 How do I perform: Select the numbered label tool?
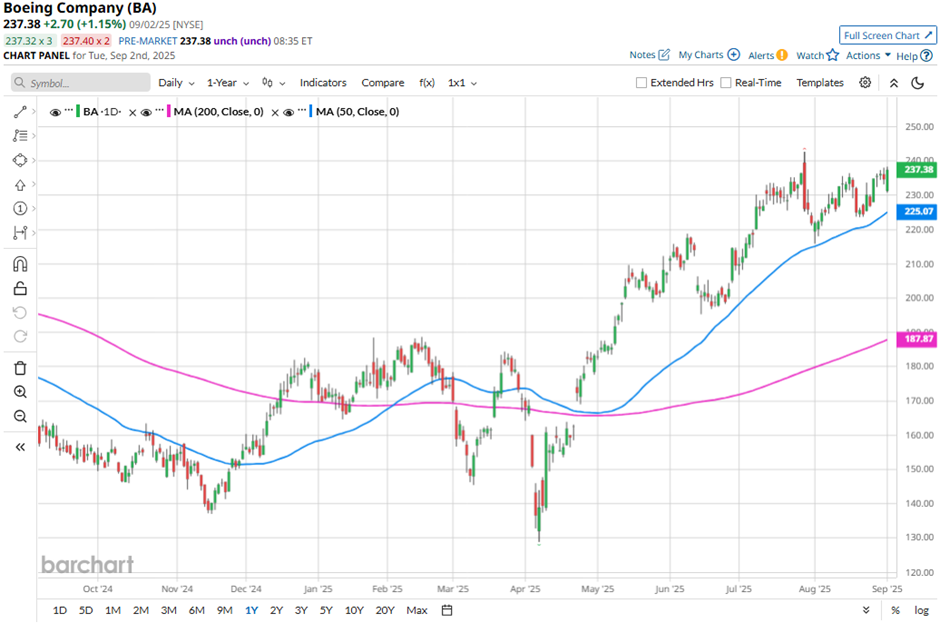coord(20,209)
